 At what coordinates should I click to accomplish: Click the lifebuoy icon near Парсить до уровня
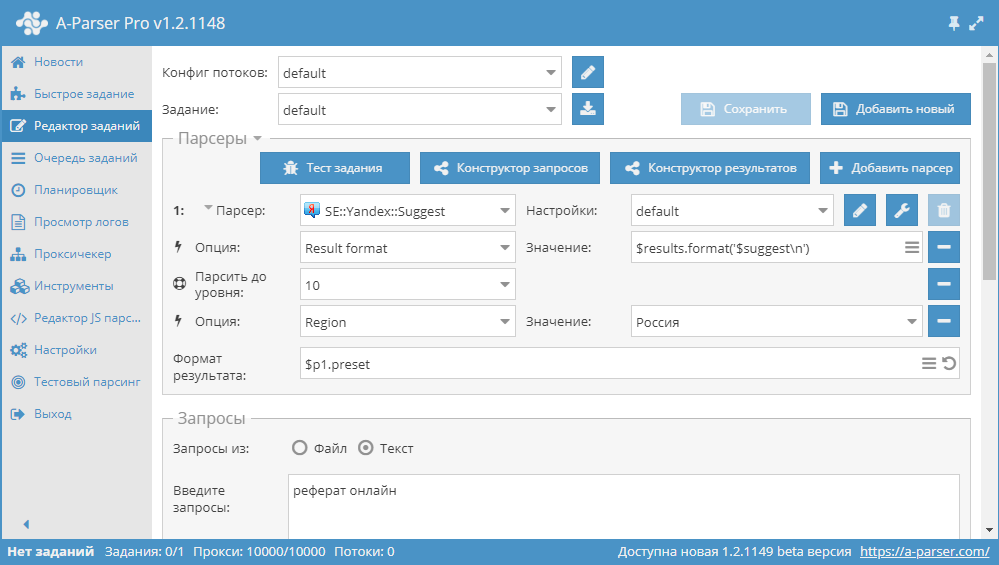(180, 283)
